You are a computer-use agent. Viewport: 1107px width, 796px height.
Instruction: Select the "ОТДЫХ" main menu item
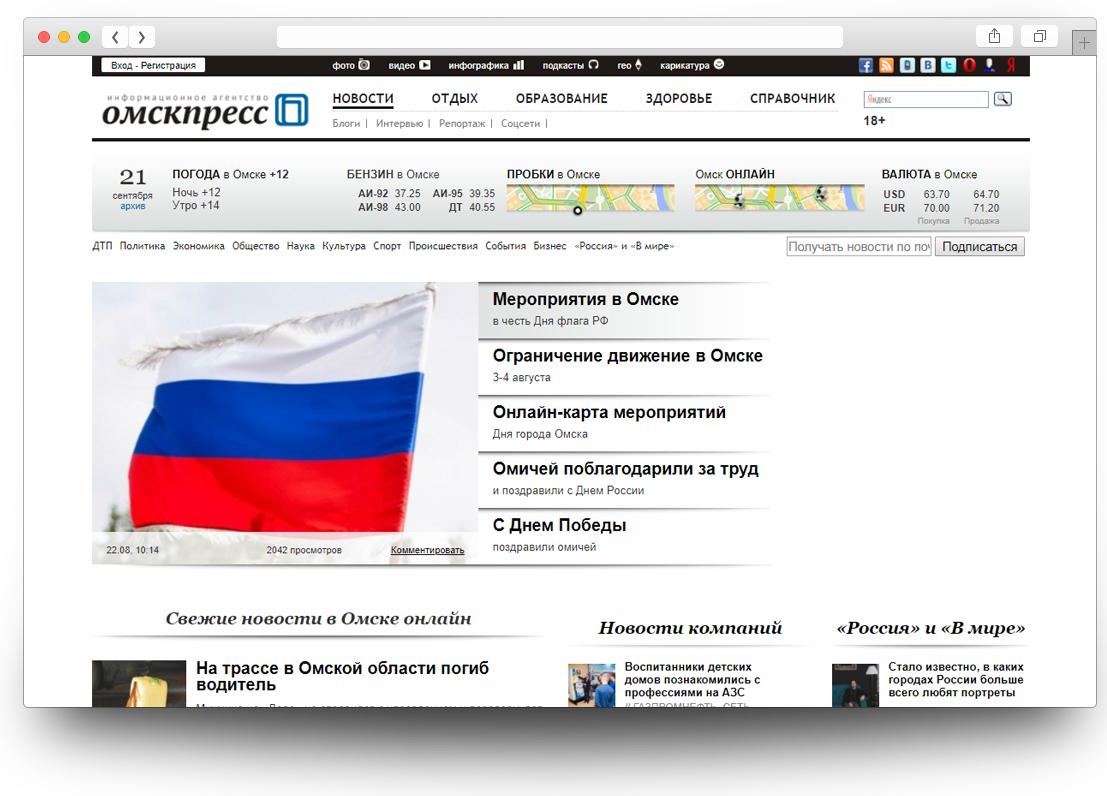point(455,99)
